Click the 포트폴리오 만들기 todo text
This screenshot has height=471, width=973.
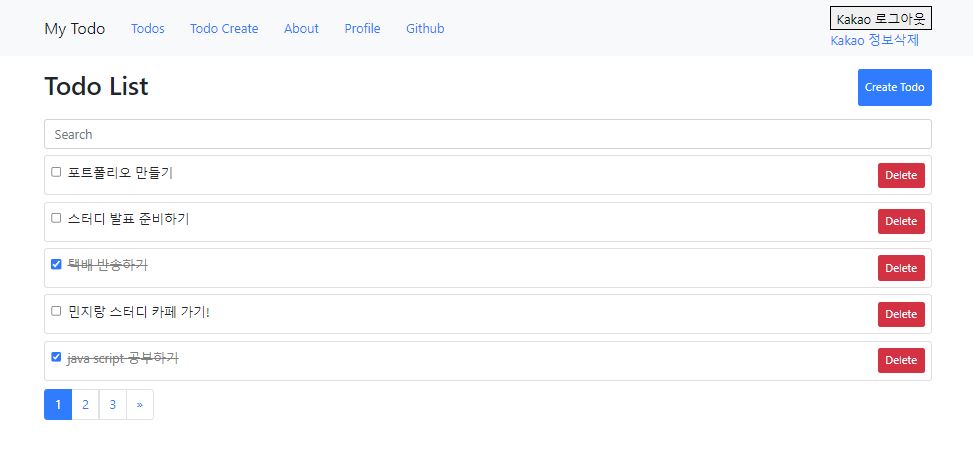tap(120, 173)
